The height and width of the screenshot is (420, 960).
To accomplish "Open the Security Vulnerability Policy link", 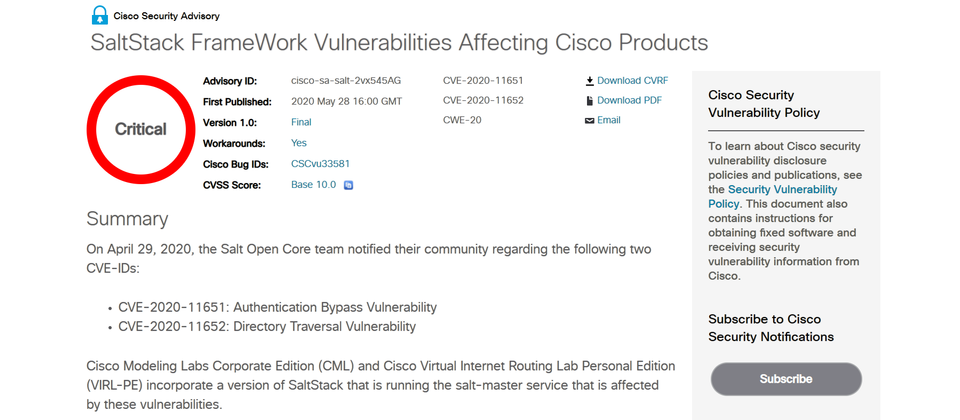I will tap(773, 197).
